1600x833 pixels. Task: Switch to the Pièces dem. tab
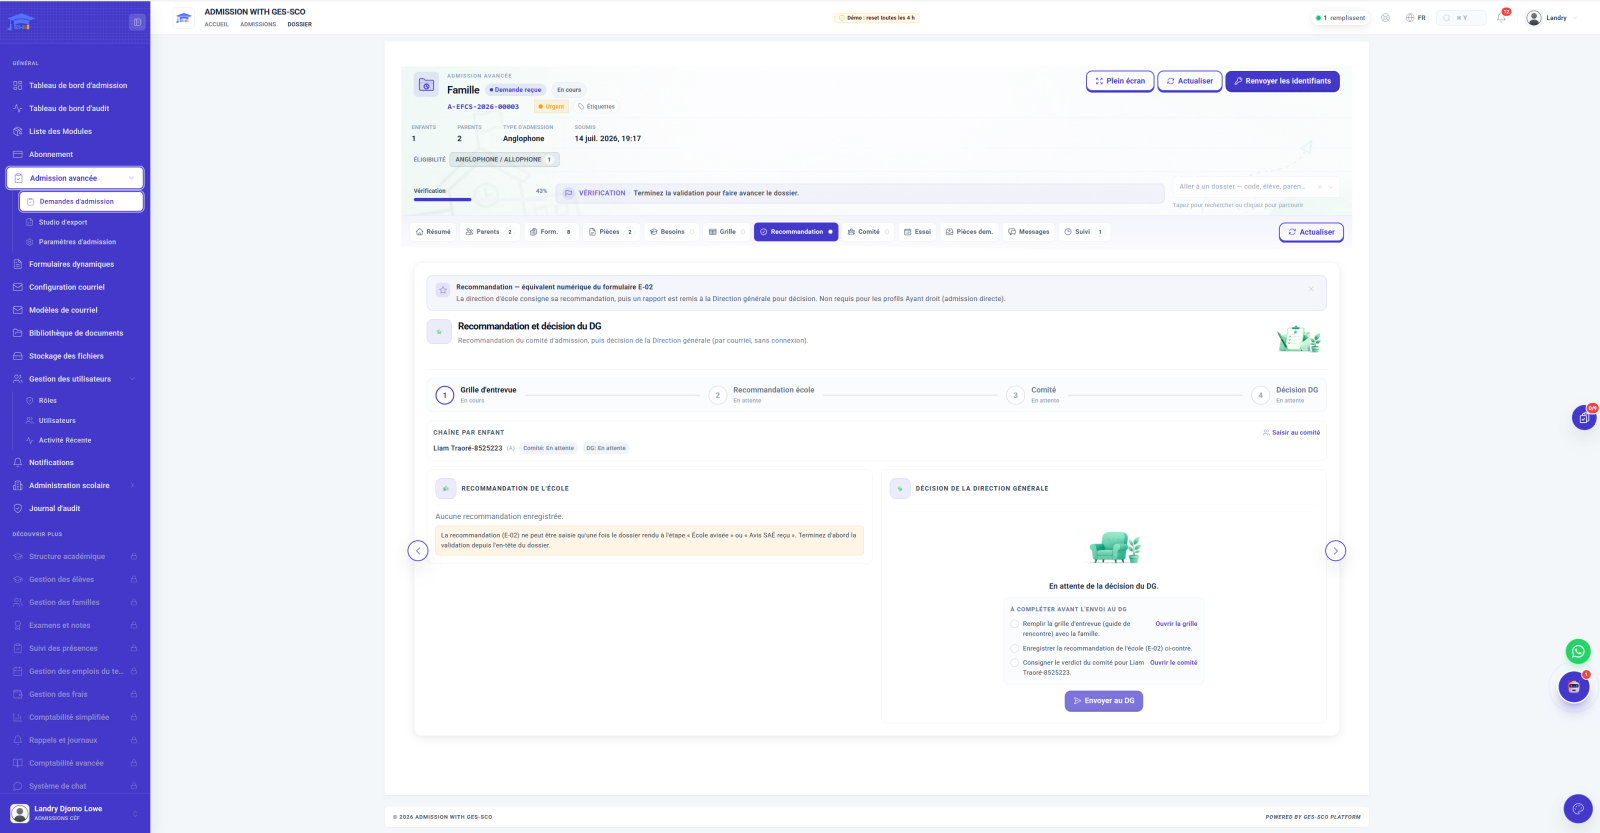coord(969,232)
